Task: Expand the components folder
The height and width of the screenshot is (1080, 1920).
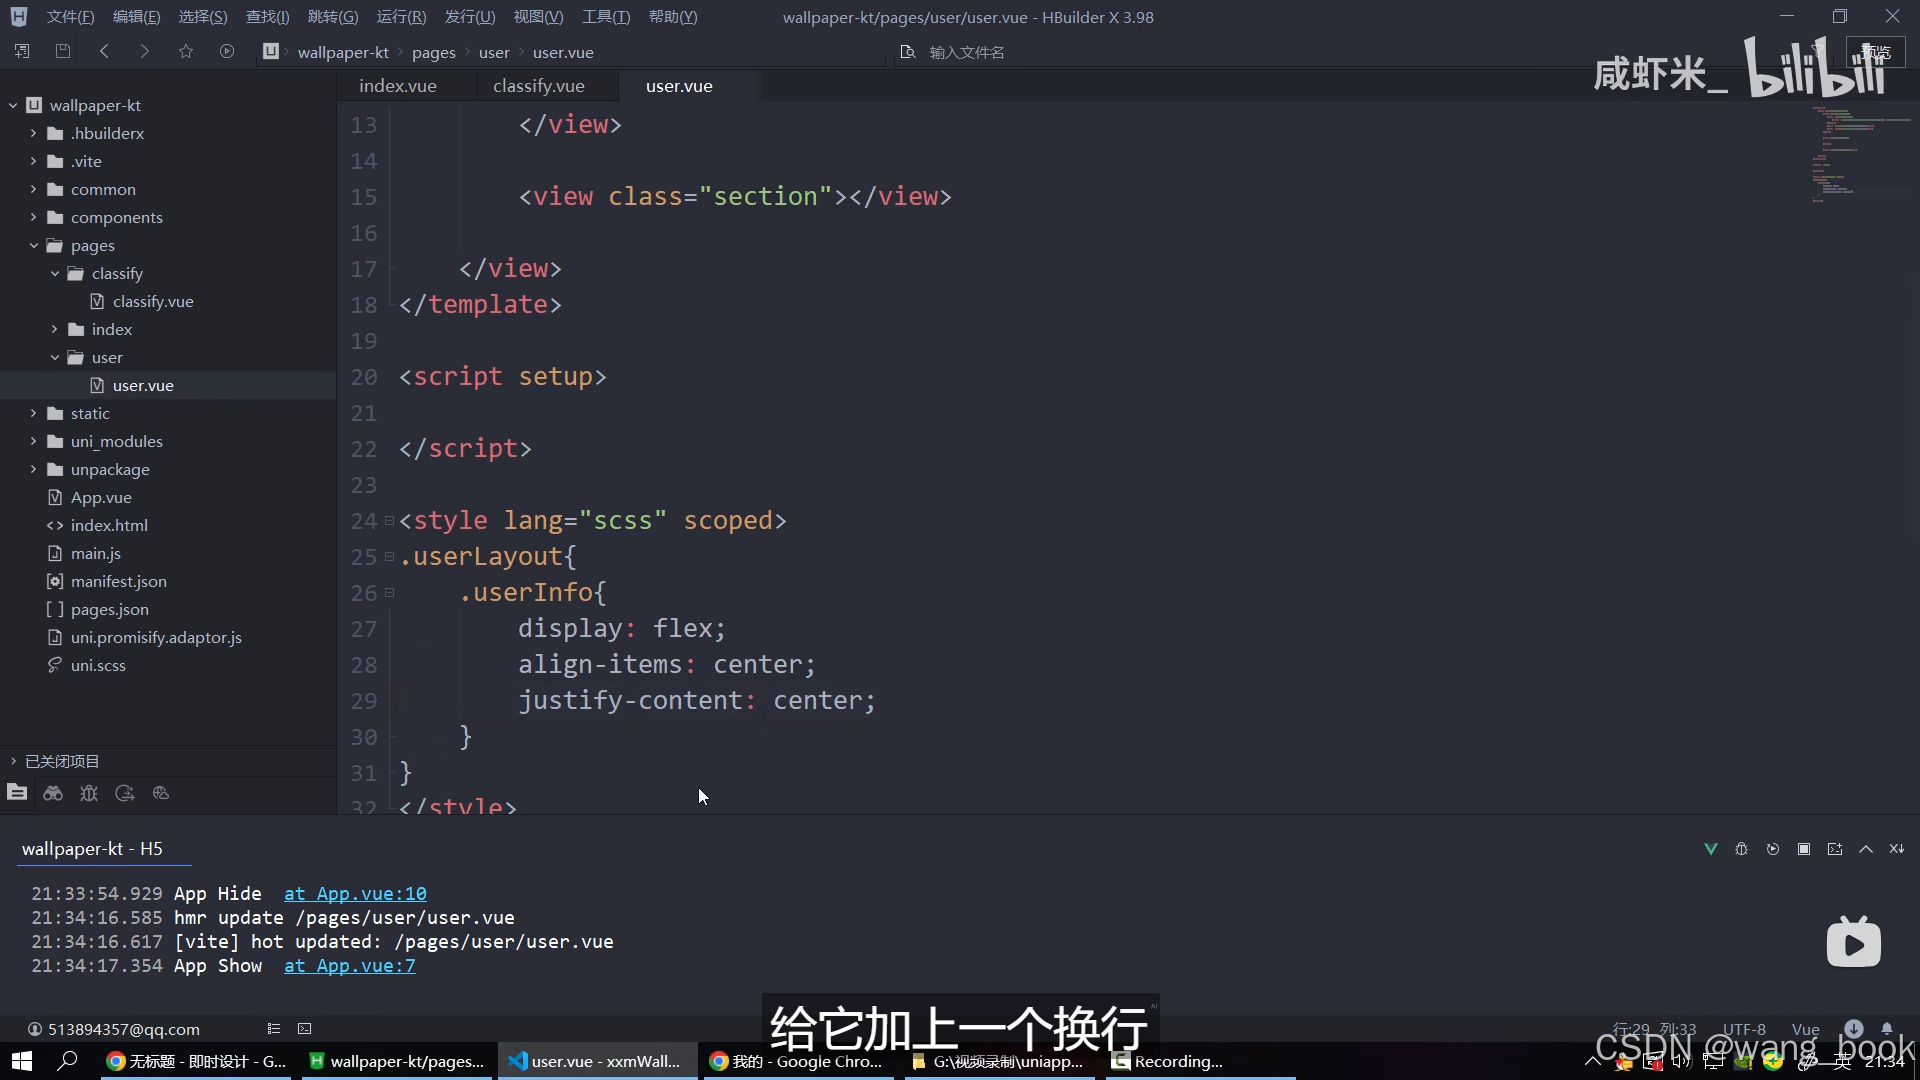Action: click(x=33, y=217)
